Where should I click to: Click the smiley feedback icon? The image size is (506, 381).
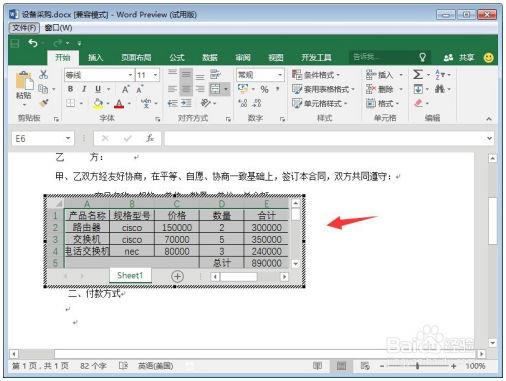tap(488, 58)
